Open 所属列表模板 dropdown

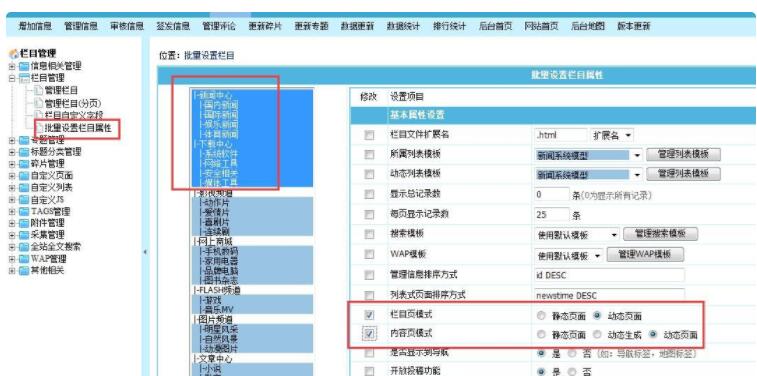[589, 155]
